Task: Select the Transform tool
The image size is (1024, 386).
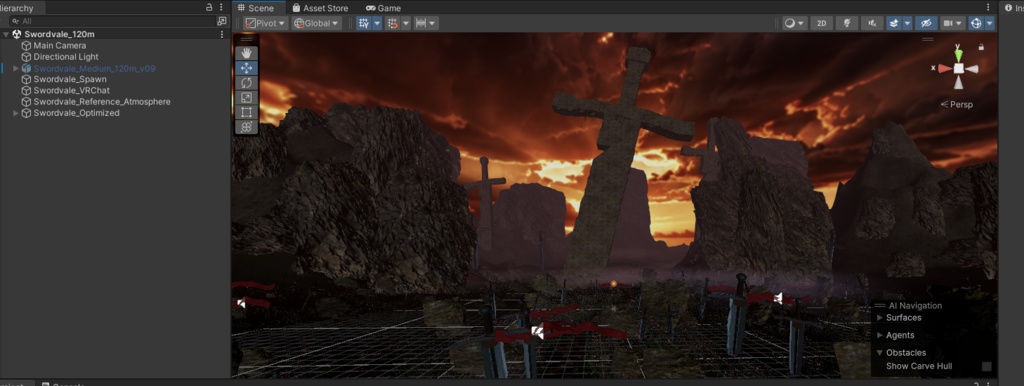Action: [x=246, y=127]
